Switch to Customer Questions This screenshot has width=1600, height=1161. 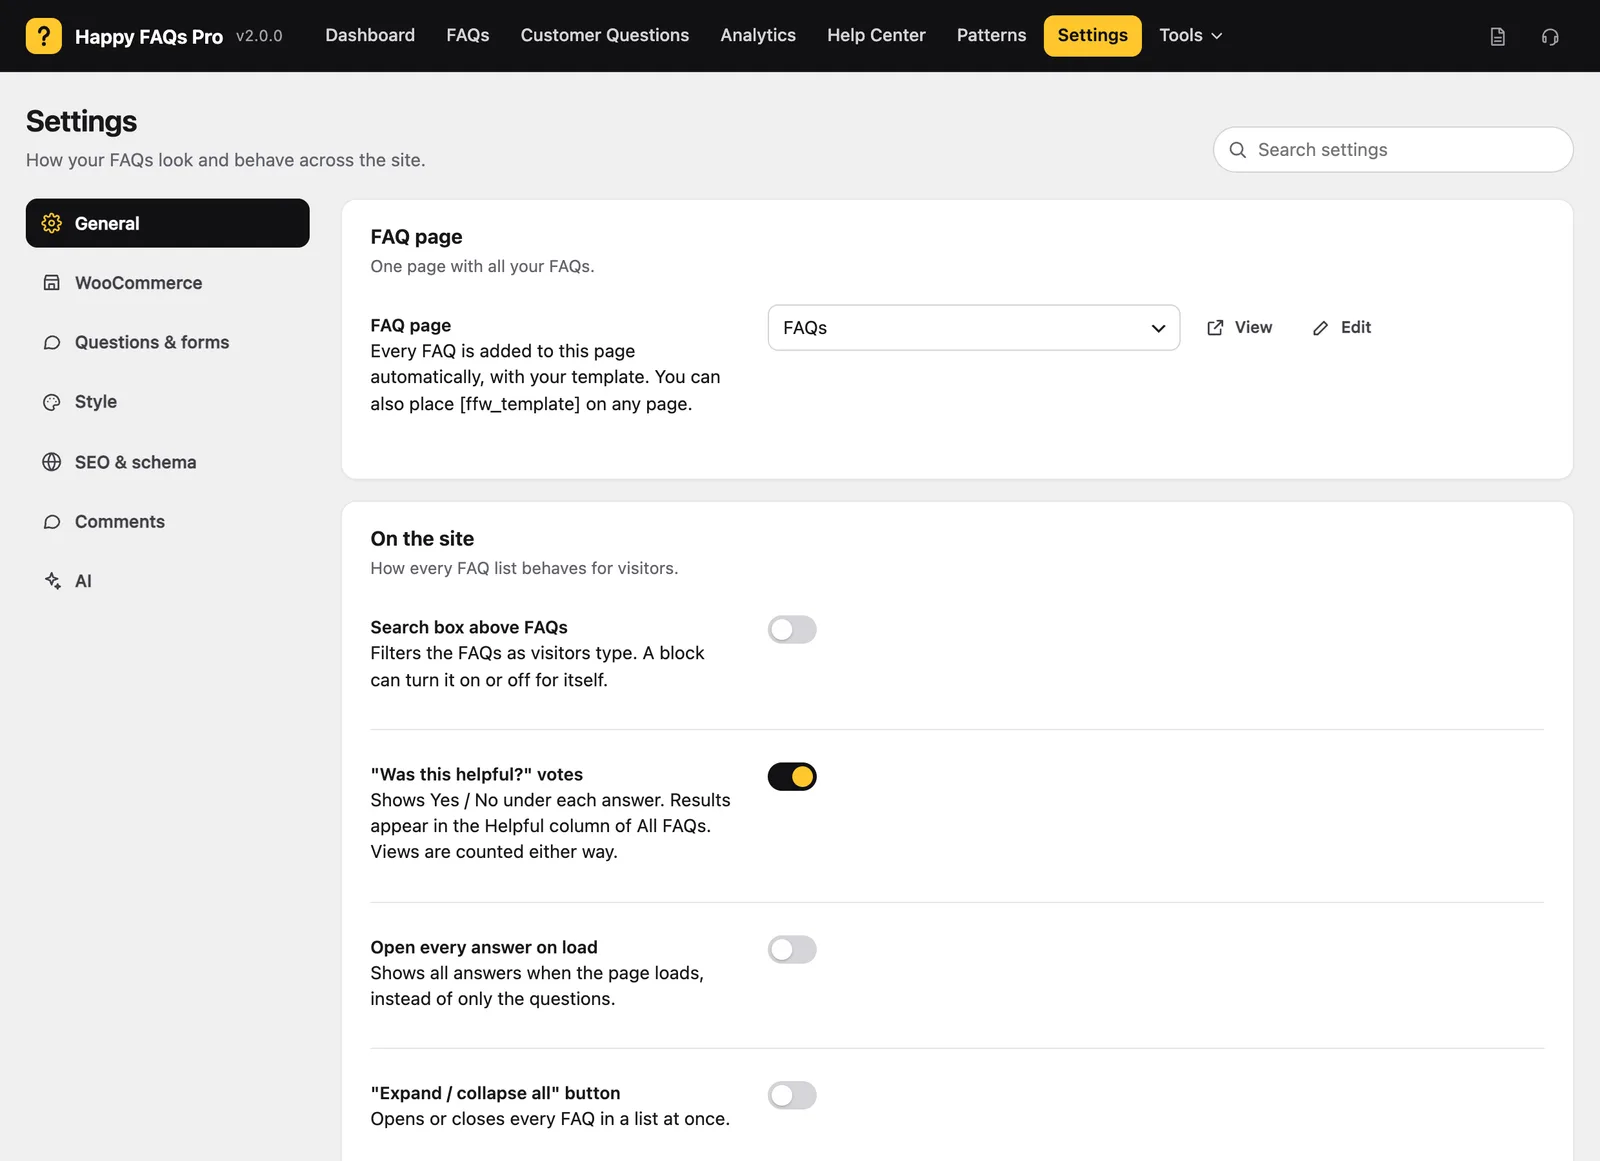[x=605, y=36]
